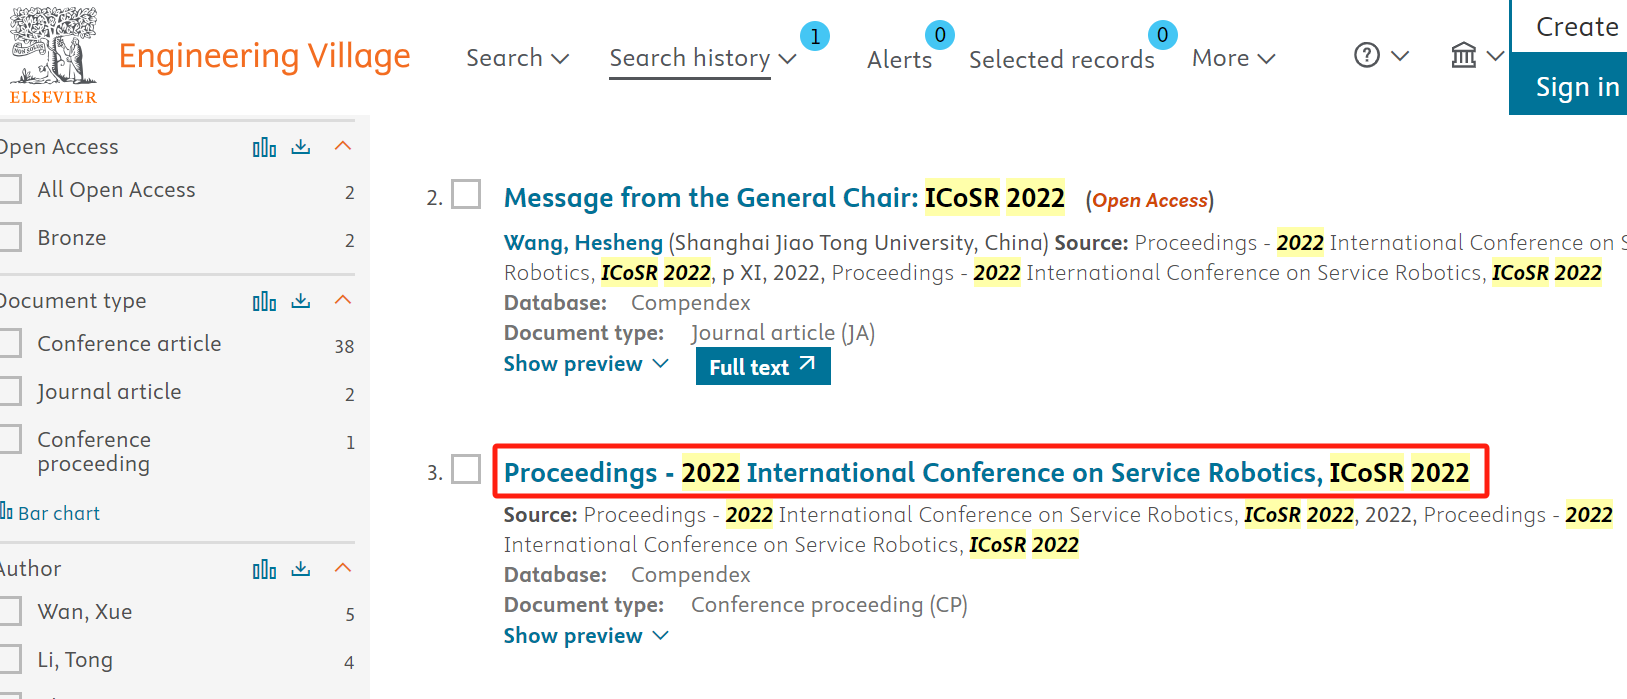Open chart icon for Author facet
The width and height of the screenshot is (1627, 699).
pyautogui.click(x=264, y=569)
